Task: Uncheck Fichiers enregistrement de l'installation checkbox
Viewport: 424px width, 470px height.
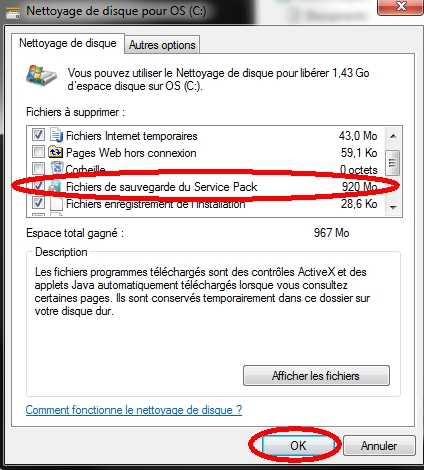Action: click(38, 202)
